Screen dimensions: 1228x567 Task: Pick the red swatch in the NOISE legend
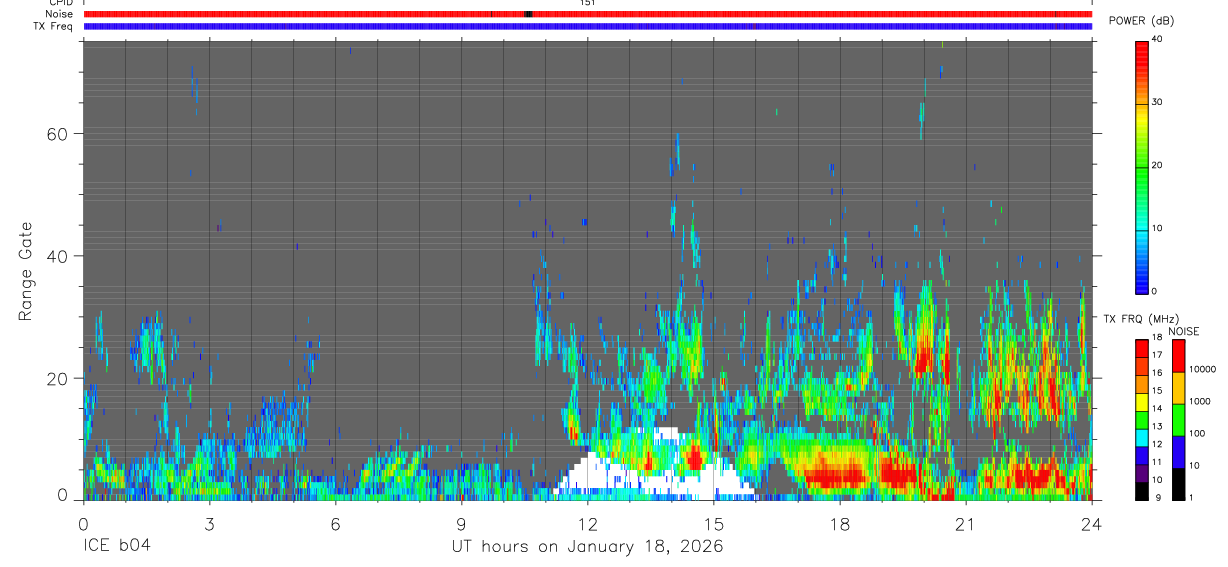pos(1177,356)
